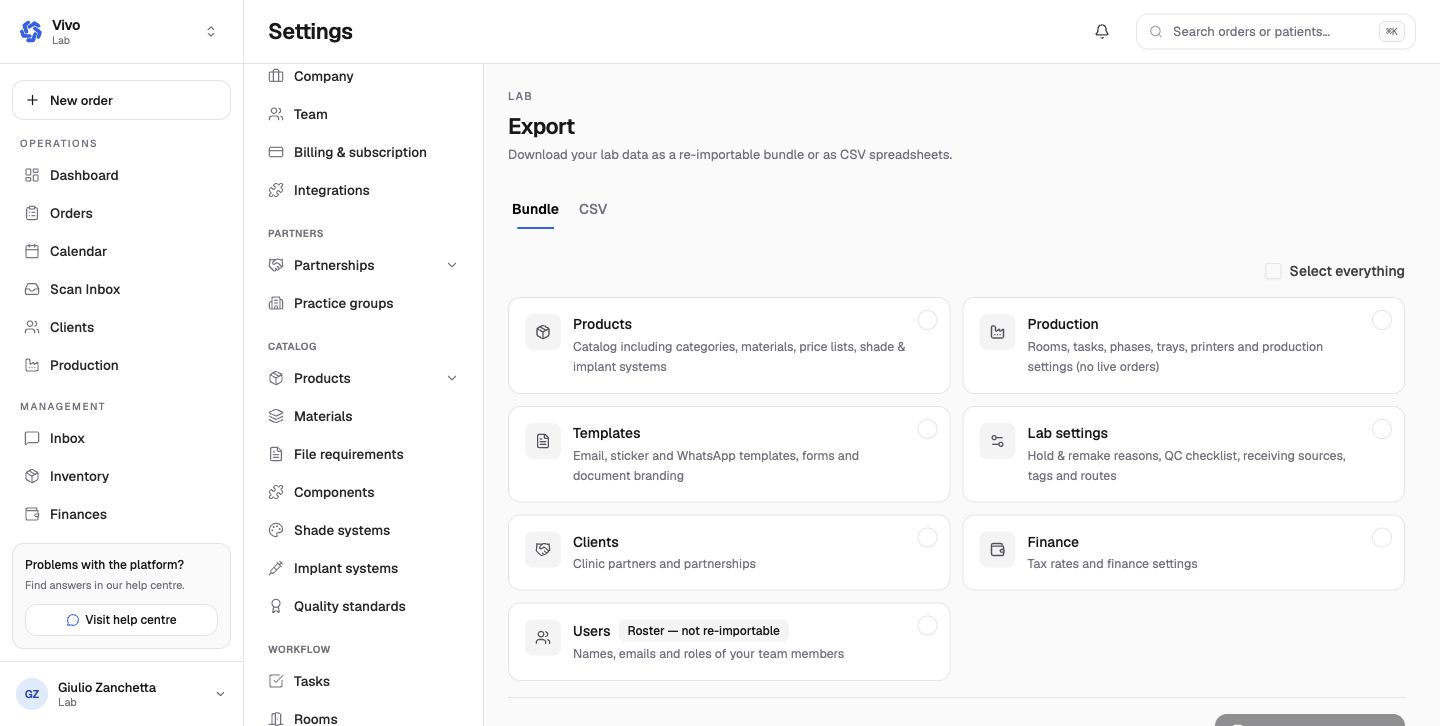Select the Production bundle radio circle
This screenshot has width=1440, height=726.
pos(1381,320)
